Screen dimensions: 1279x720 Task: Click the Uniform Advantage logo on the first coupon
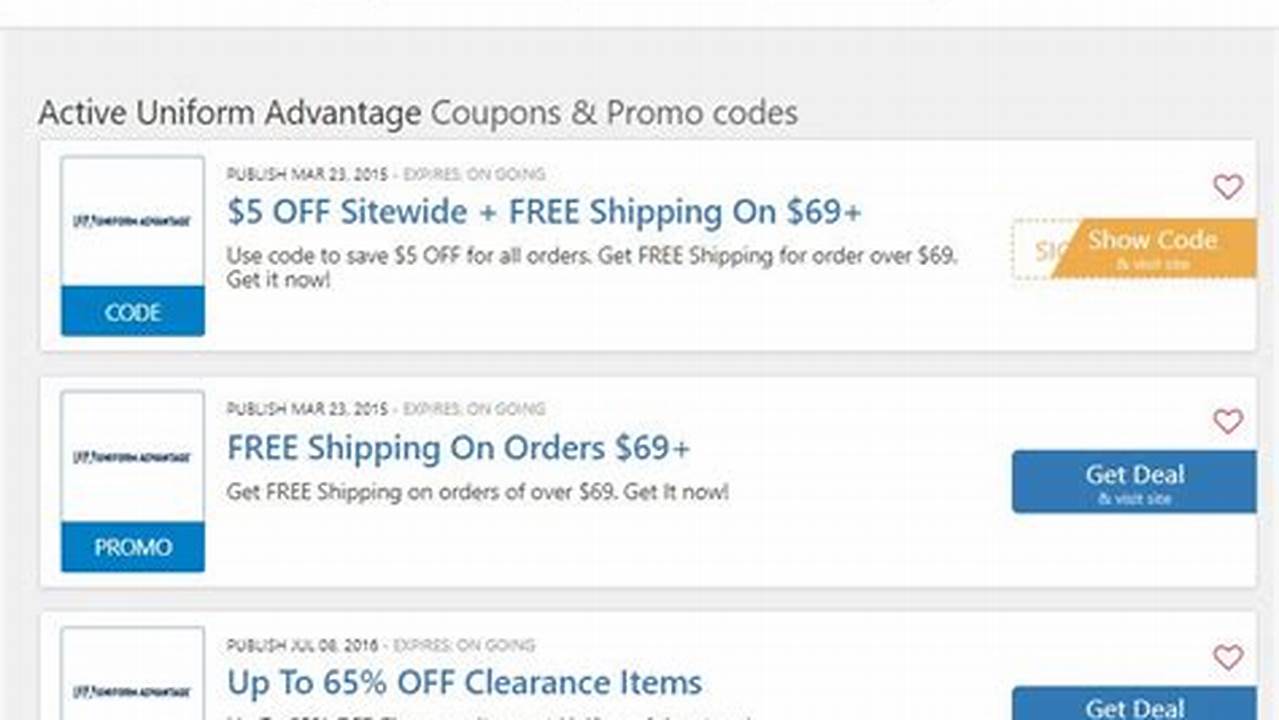(132, 219)
